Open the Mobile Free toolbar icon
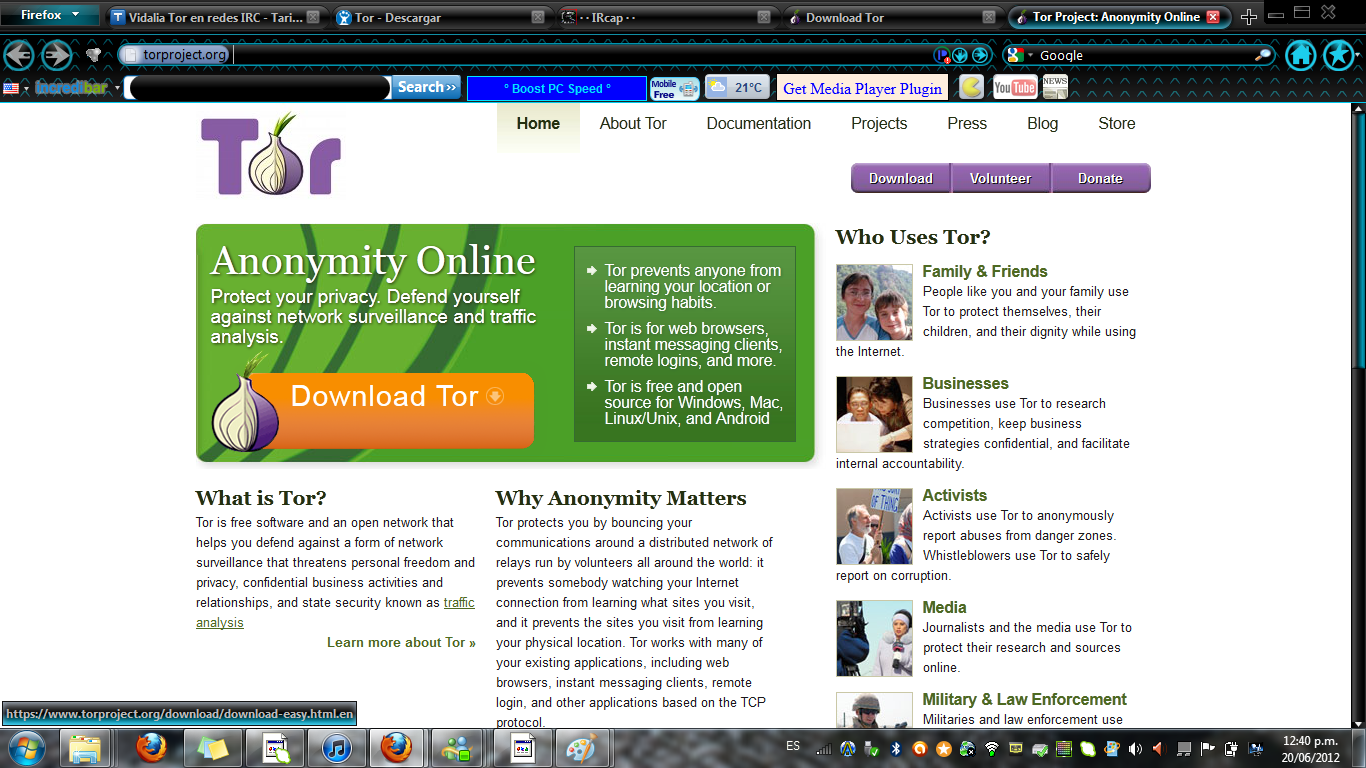The width and height of the screenshot is (1366, 768). click(x=675, y=88)
